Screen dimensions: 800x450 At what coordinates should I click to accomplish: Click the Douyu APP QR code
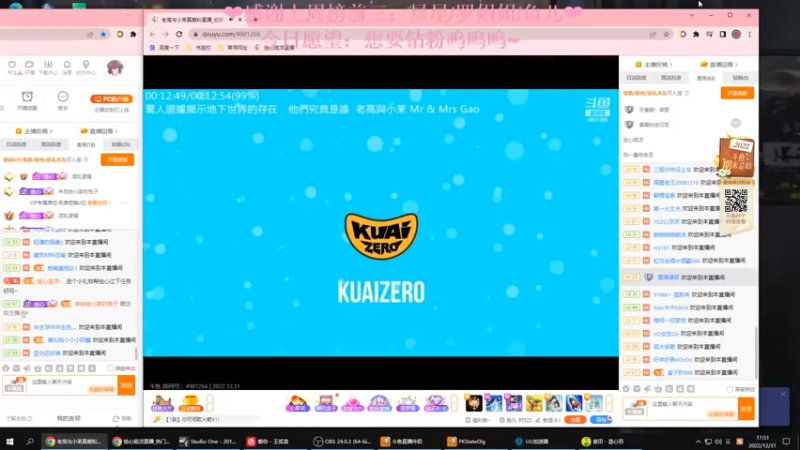(x=736, y=201)
